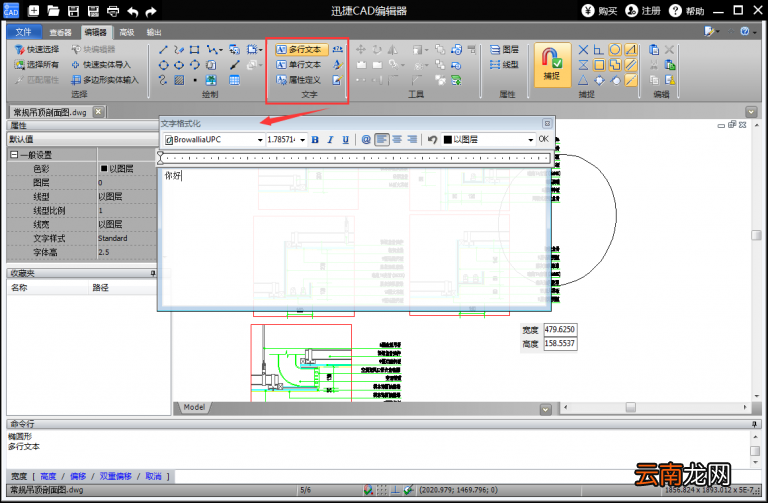Viewport: 768px width, 503px height.
Task: Select the Model layout tab
Action: tap(193, 407)
